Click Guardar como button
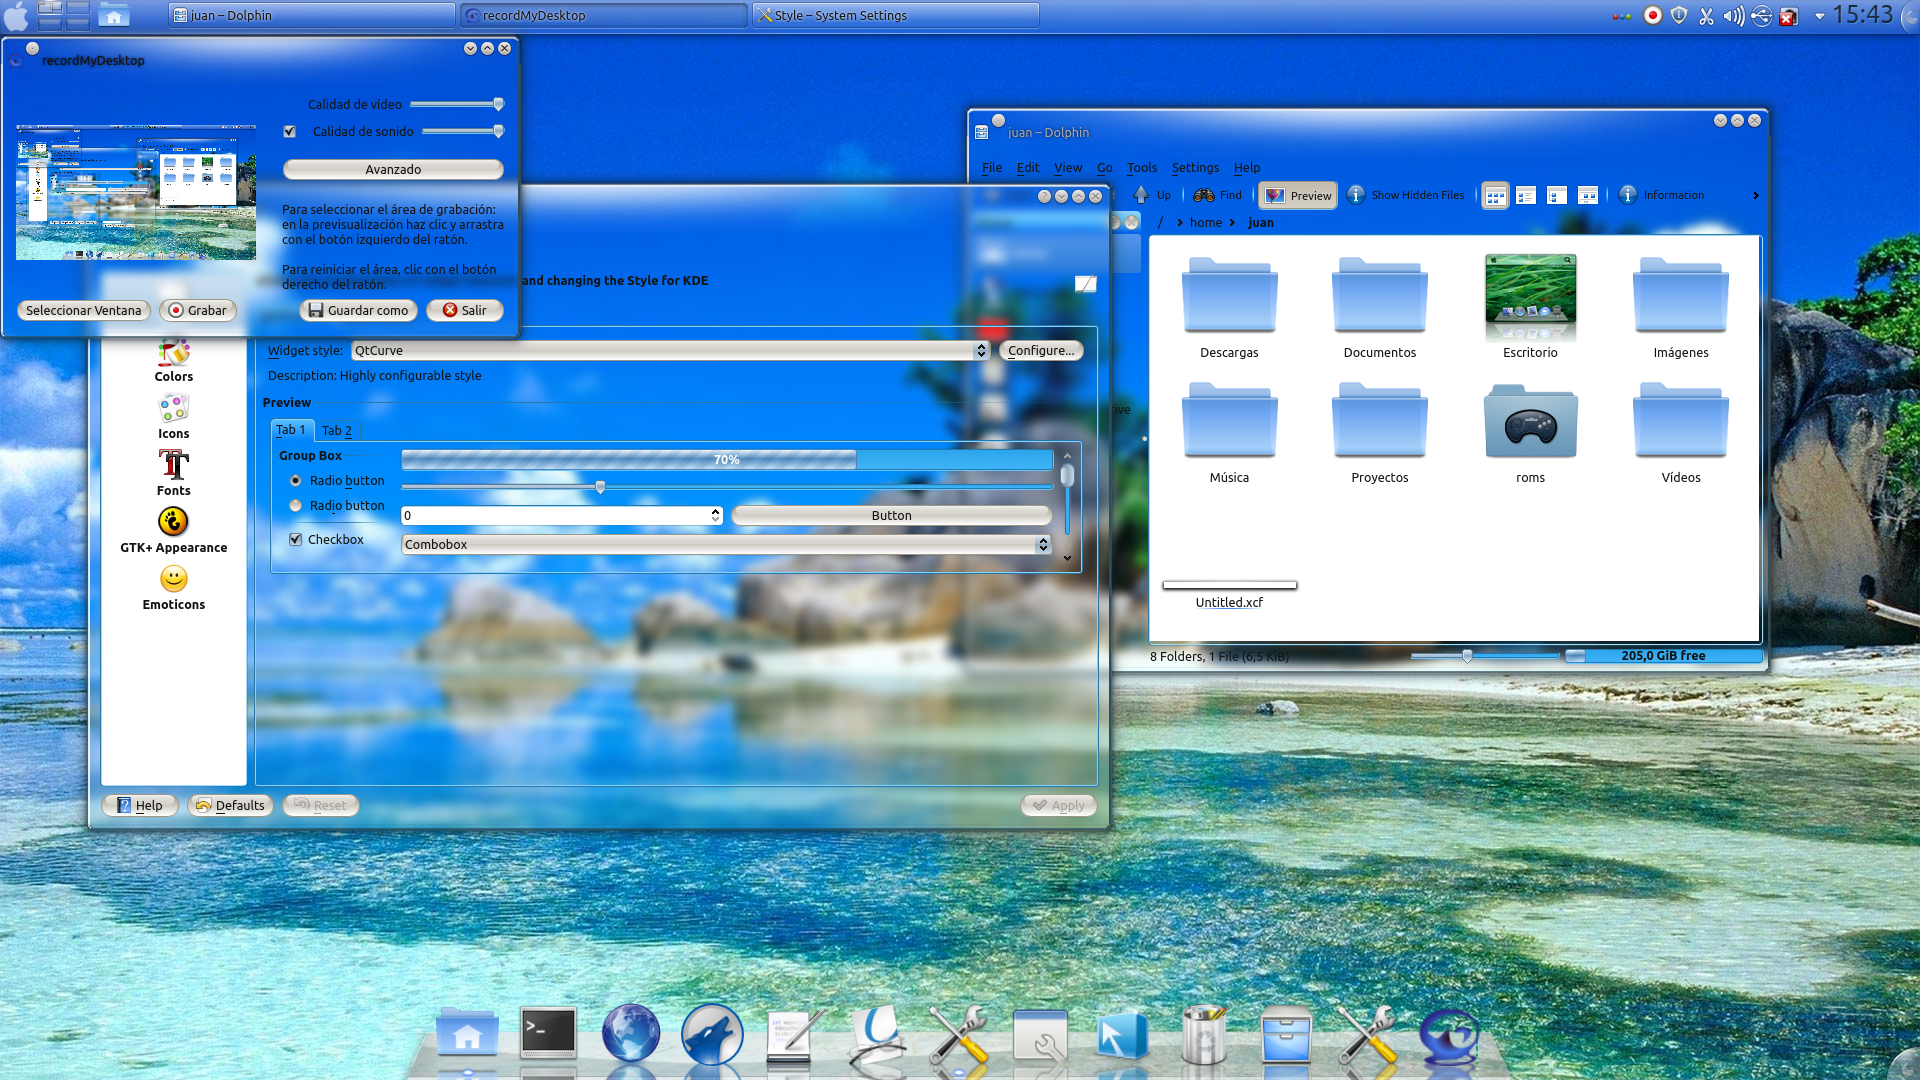Image resolution: width=1920 pixels, height=1080 pixels. pyautogui.click(x=358, y=310)
